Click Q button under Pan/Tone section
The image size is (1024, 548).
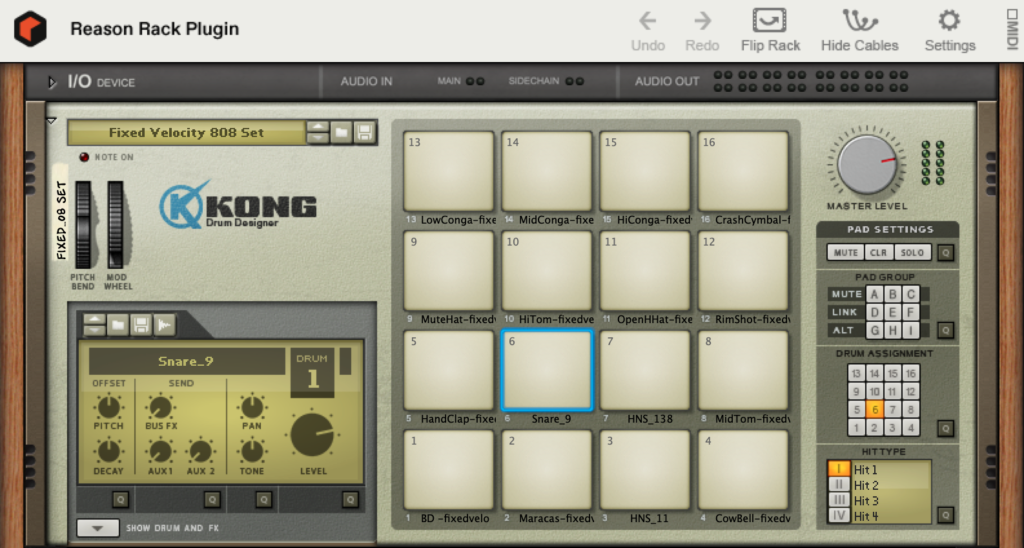[263, 500]
